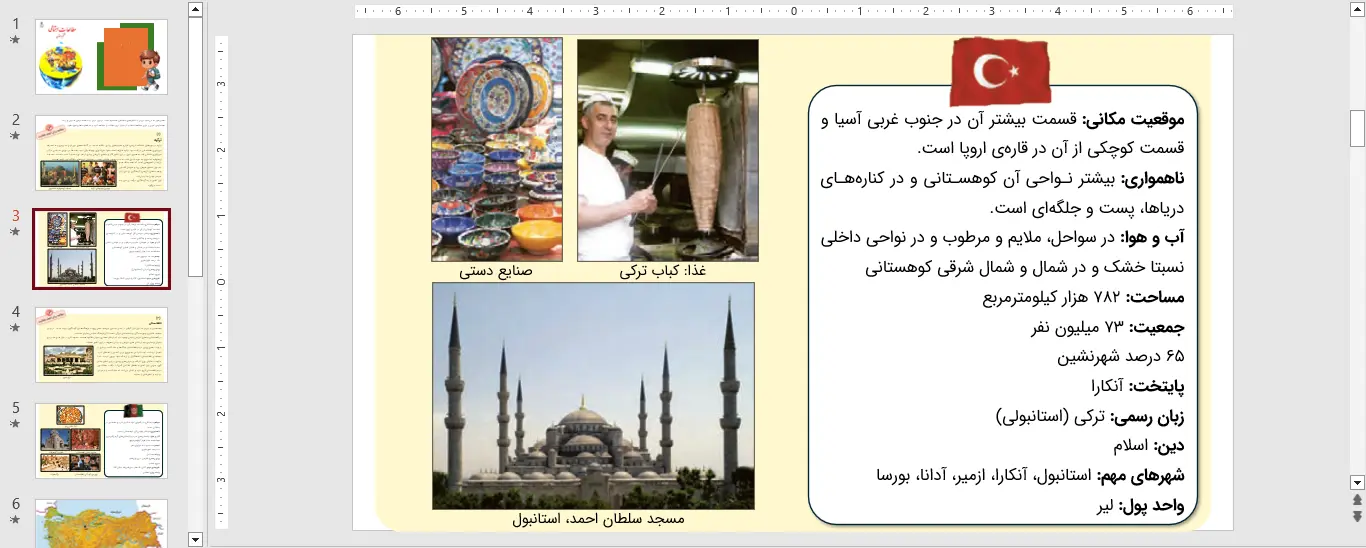Image resolution: width=1366 pixels, height=548 pixels.
Task: Click the animation star icon for slide 5
Action: click(x=15, y=424)
